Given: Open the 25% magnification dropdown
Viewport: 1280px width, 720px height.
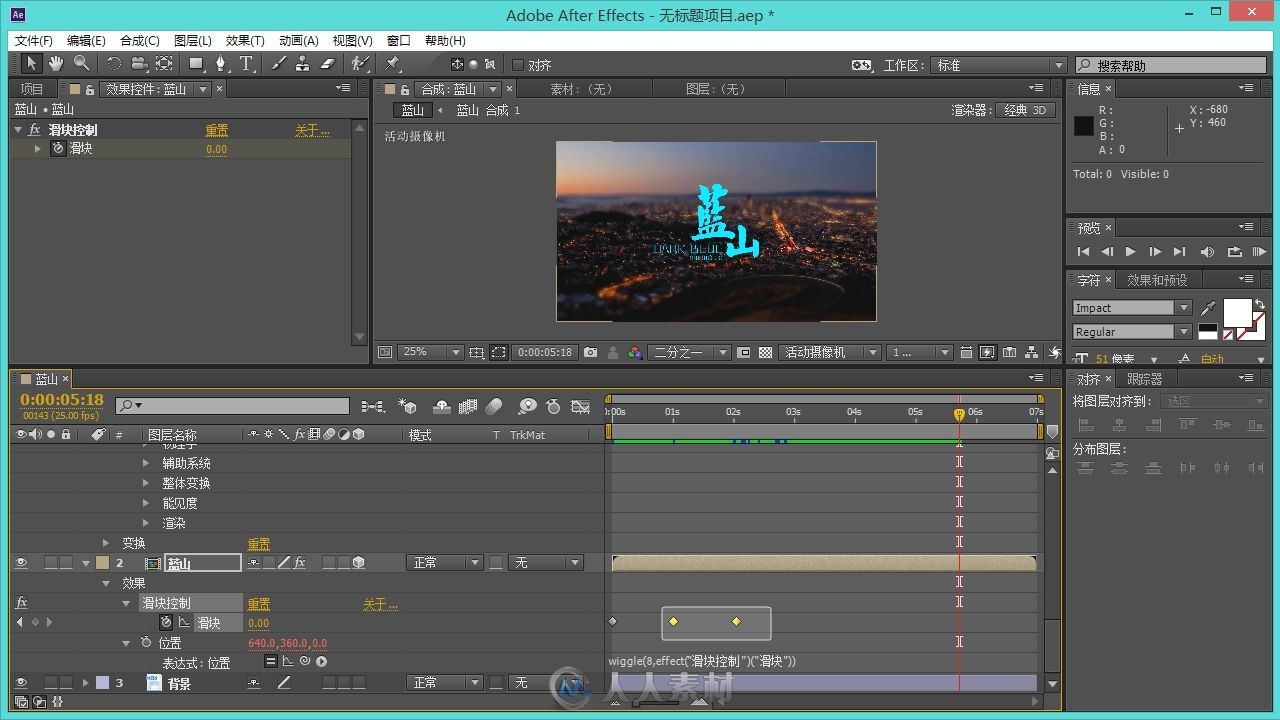Looking at the screenshot, I should click(x=431, y=352).
